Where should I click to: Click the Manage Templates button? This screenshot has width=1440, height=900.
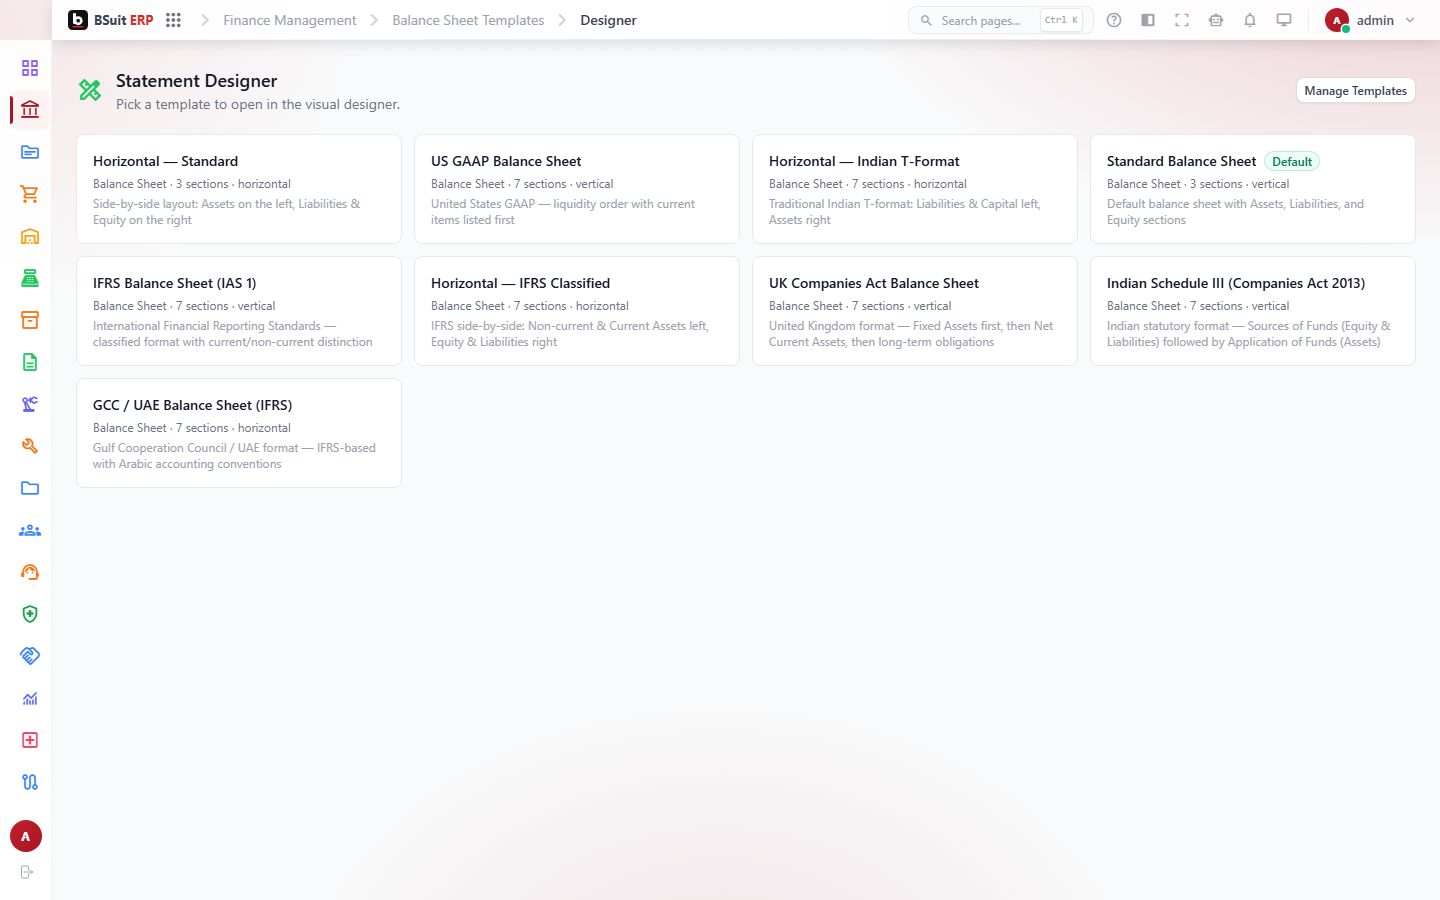coord(1355,90)
